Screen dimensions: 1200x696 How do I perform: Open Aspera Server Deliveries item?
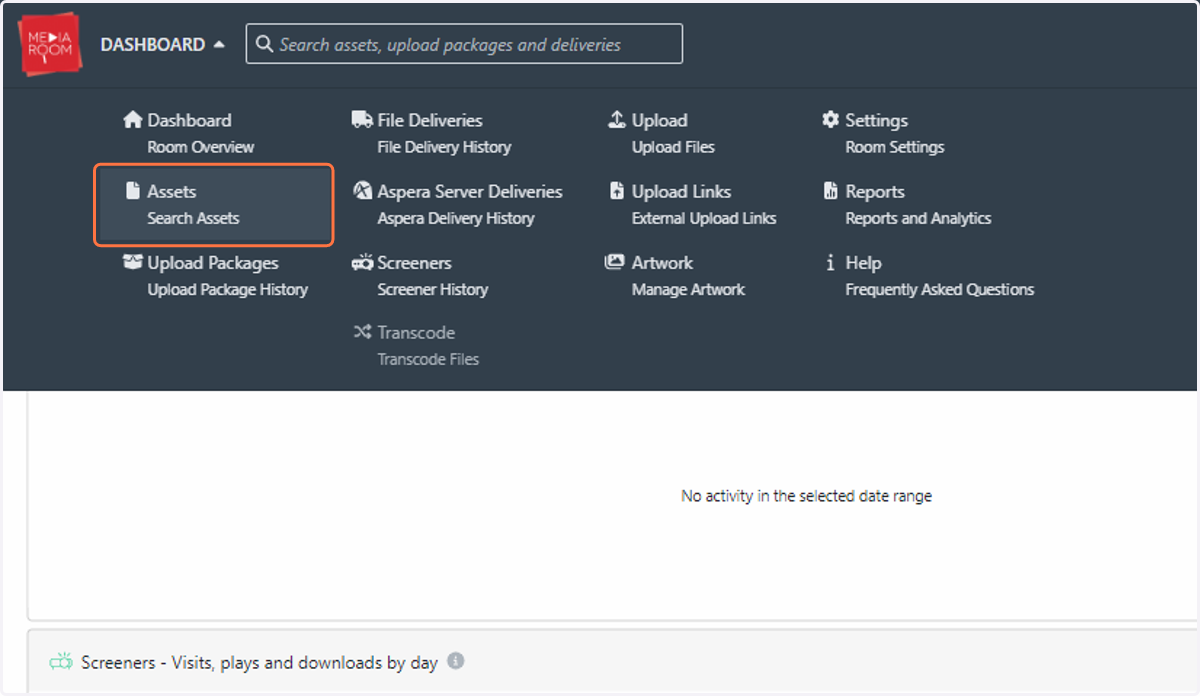tap(470, 191)
